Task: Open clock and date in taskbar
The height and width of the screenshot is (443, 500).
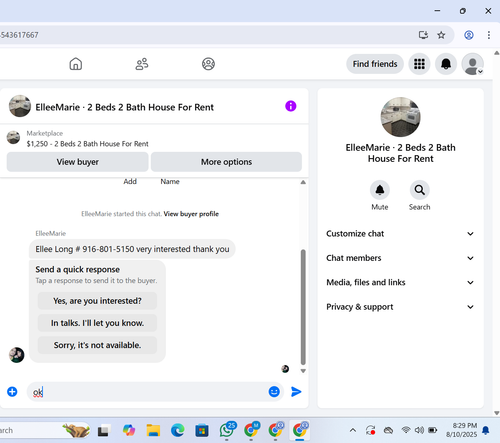Action: [461, 430]
